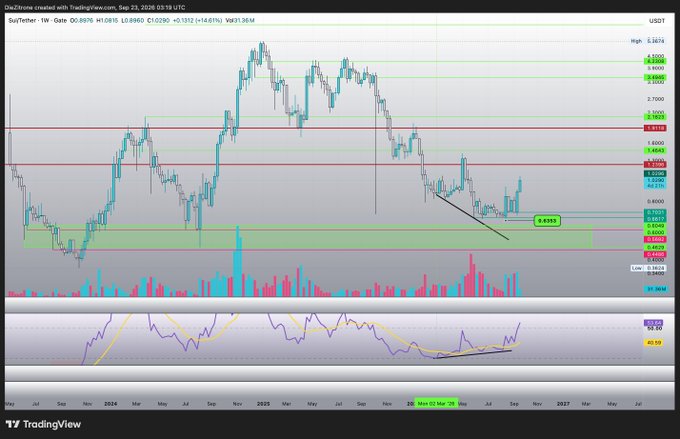This screenshot has height=439, width=680.
Task: Select the teal 0.7031 price level label
Action: click(655, 213)
